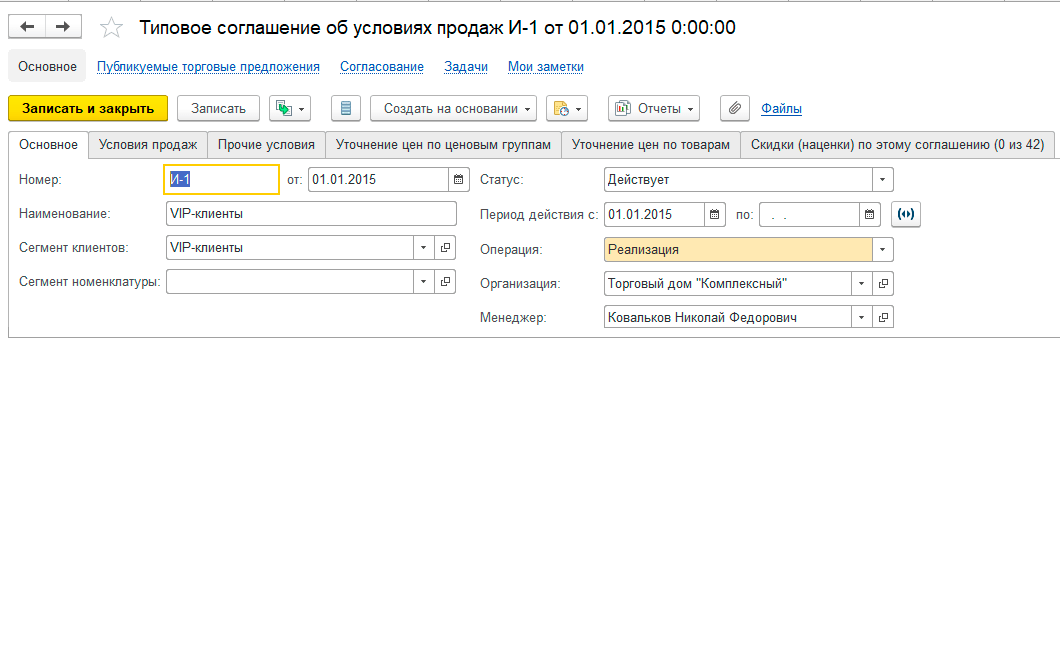The image size is (1060, 649).
Task: Expand the Сегмент клиентов dropdown list
Action: pyautogui.click(x=424, y=247)
